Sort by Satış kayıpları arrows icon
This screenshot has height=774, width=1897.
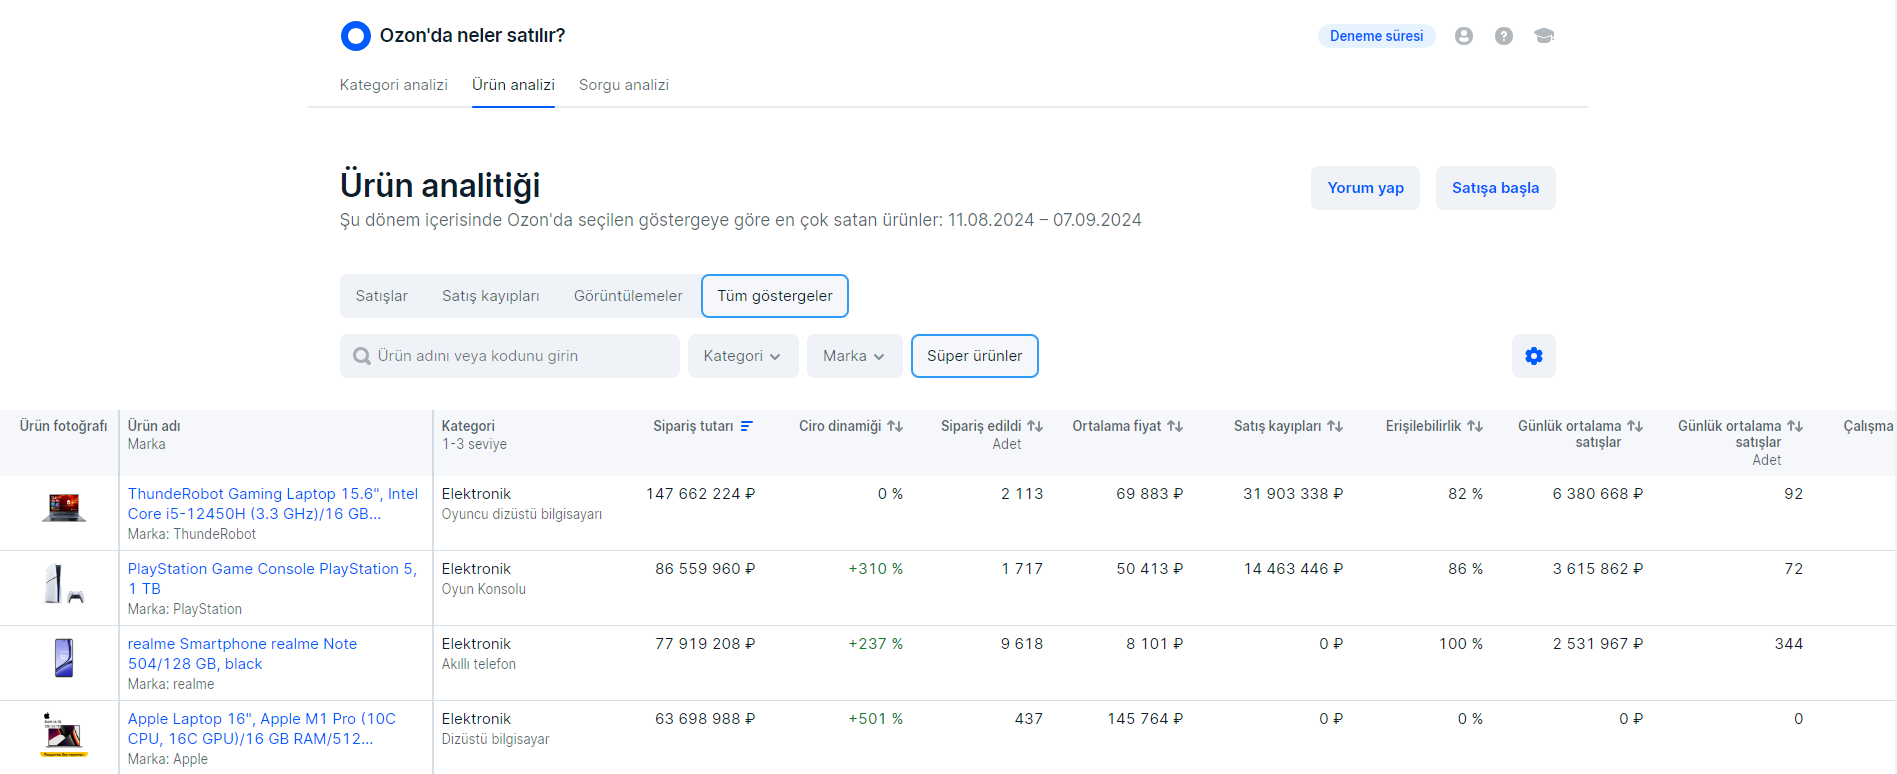[1335, 426]
